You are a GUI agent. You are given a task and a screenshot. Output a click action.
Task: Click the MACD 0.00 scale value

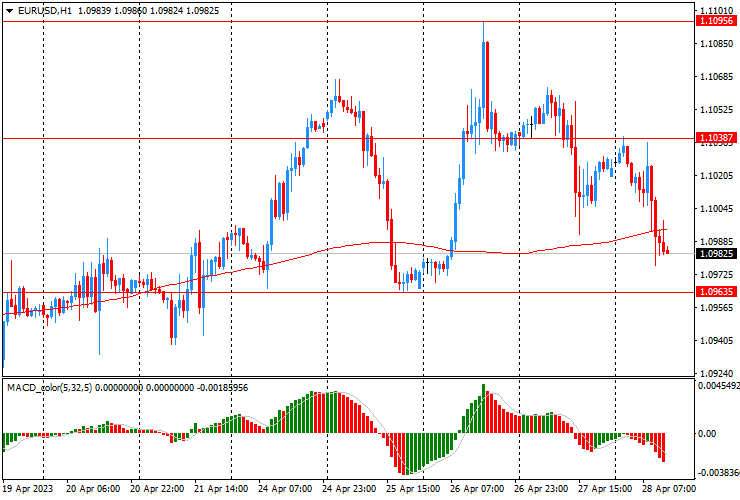[706, 433]
